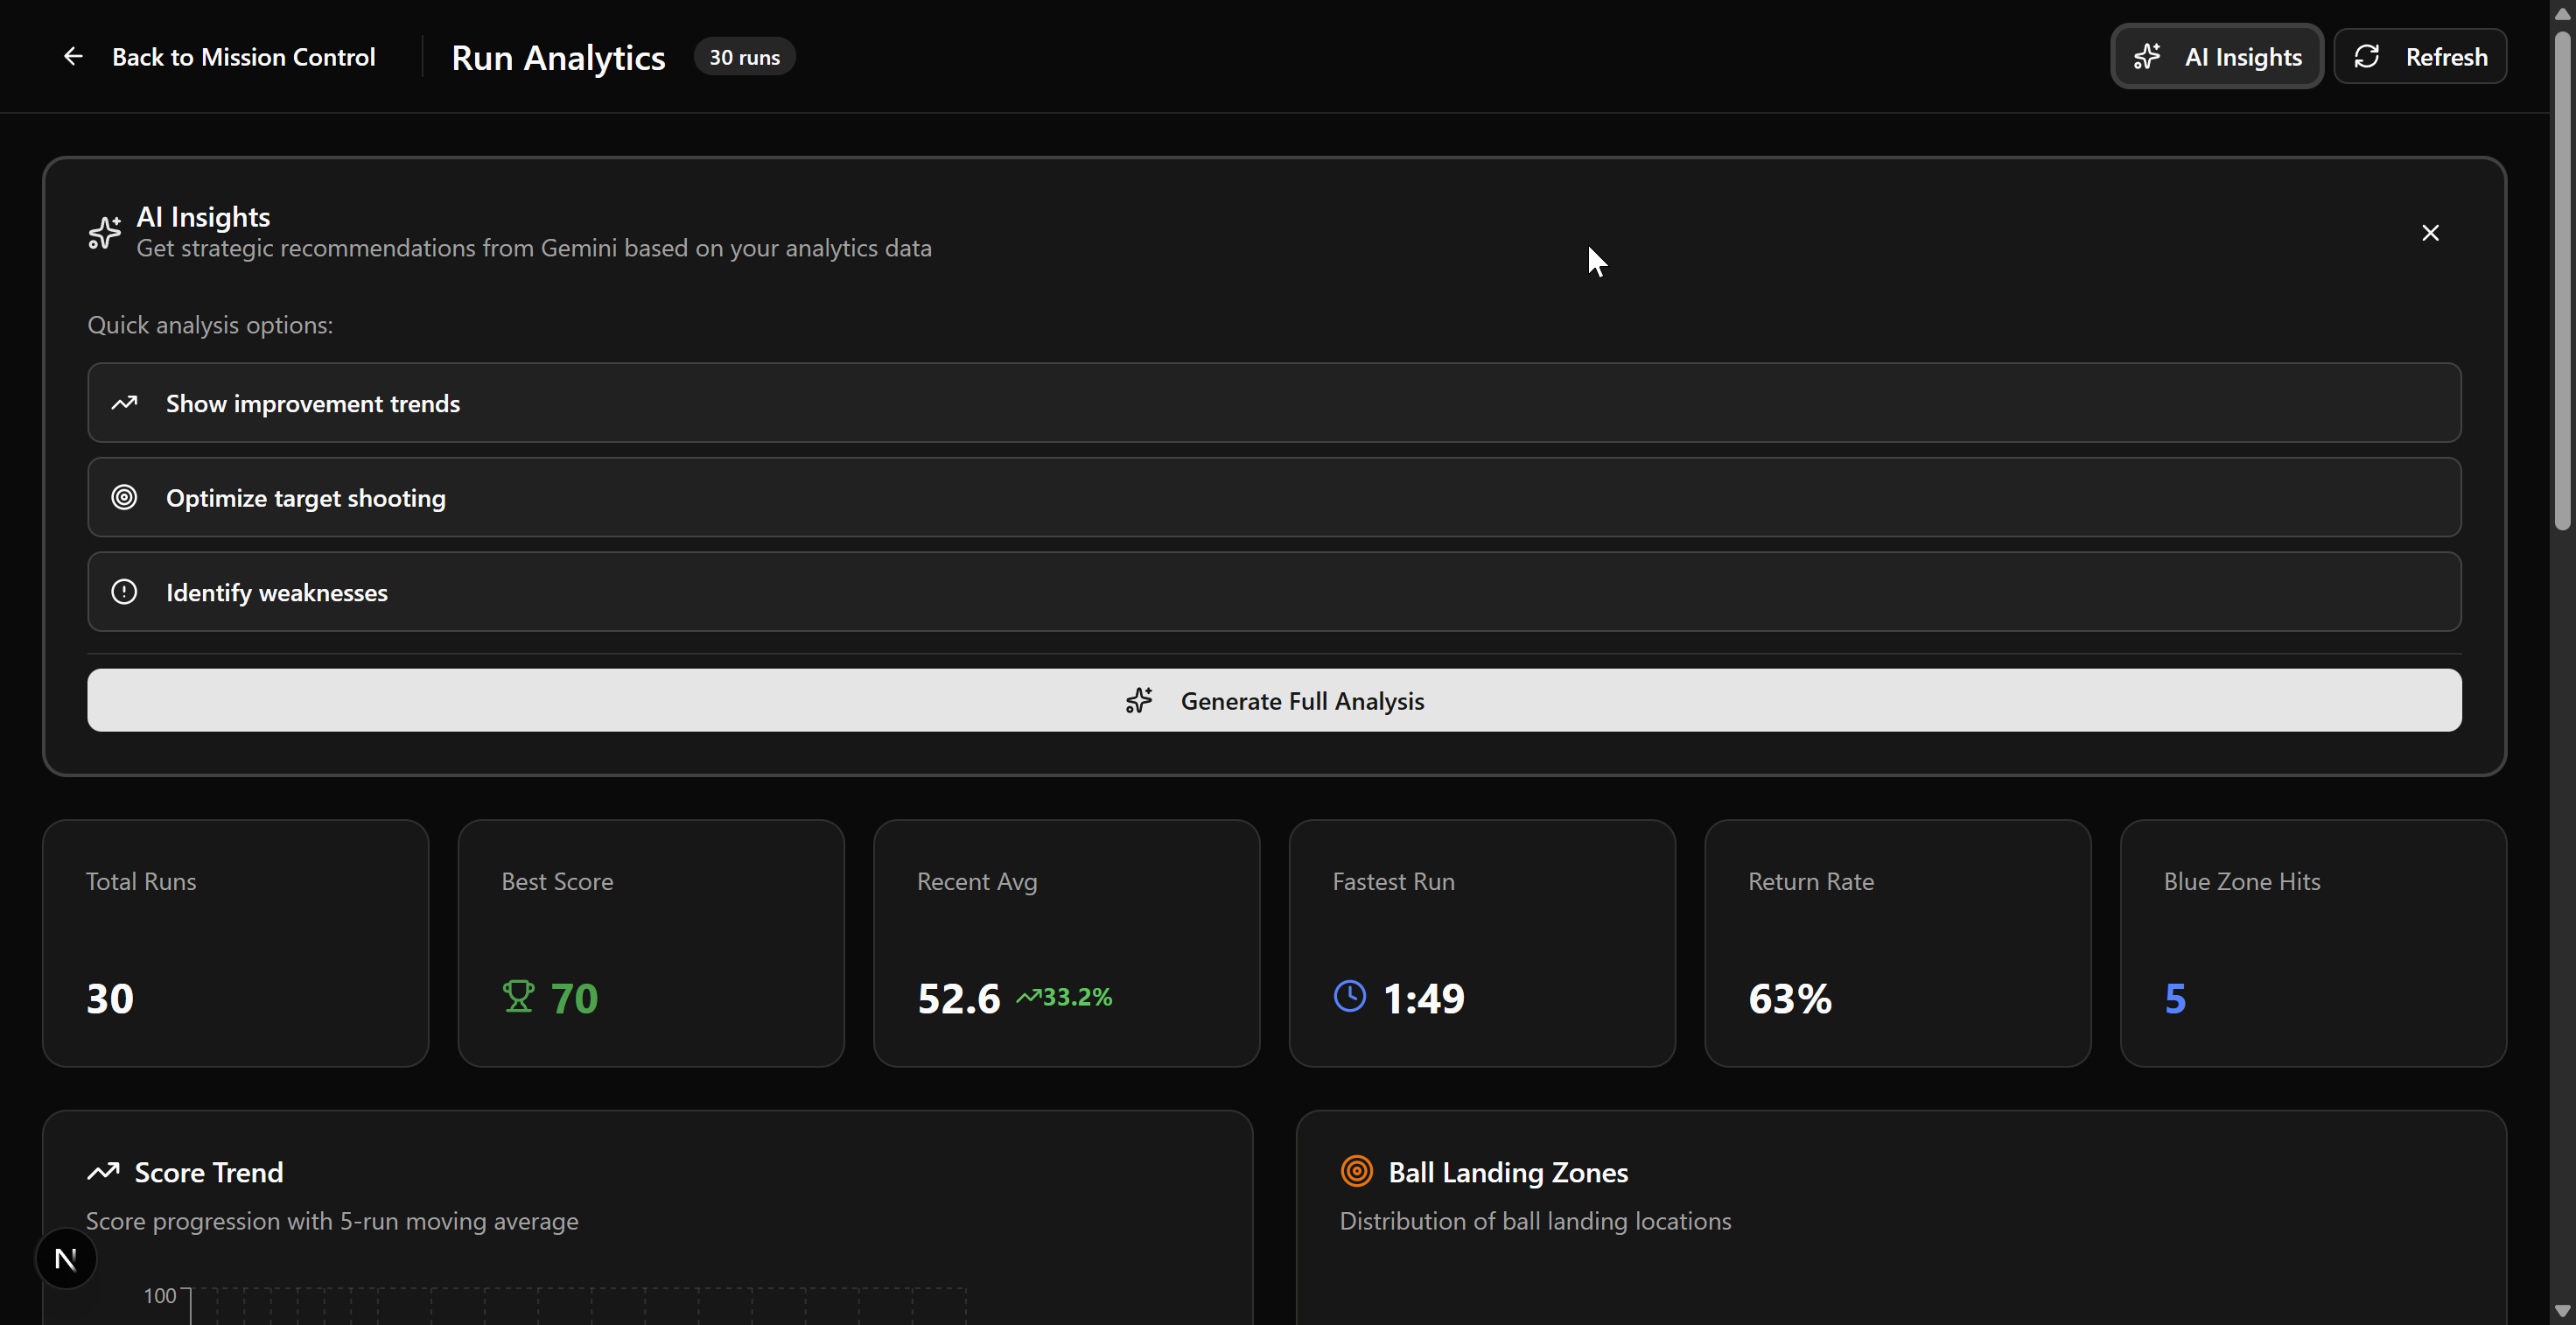Select Show improvement trends option

[x=1273, y=403]
